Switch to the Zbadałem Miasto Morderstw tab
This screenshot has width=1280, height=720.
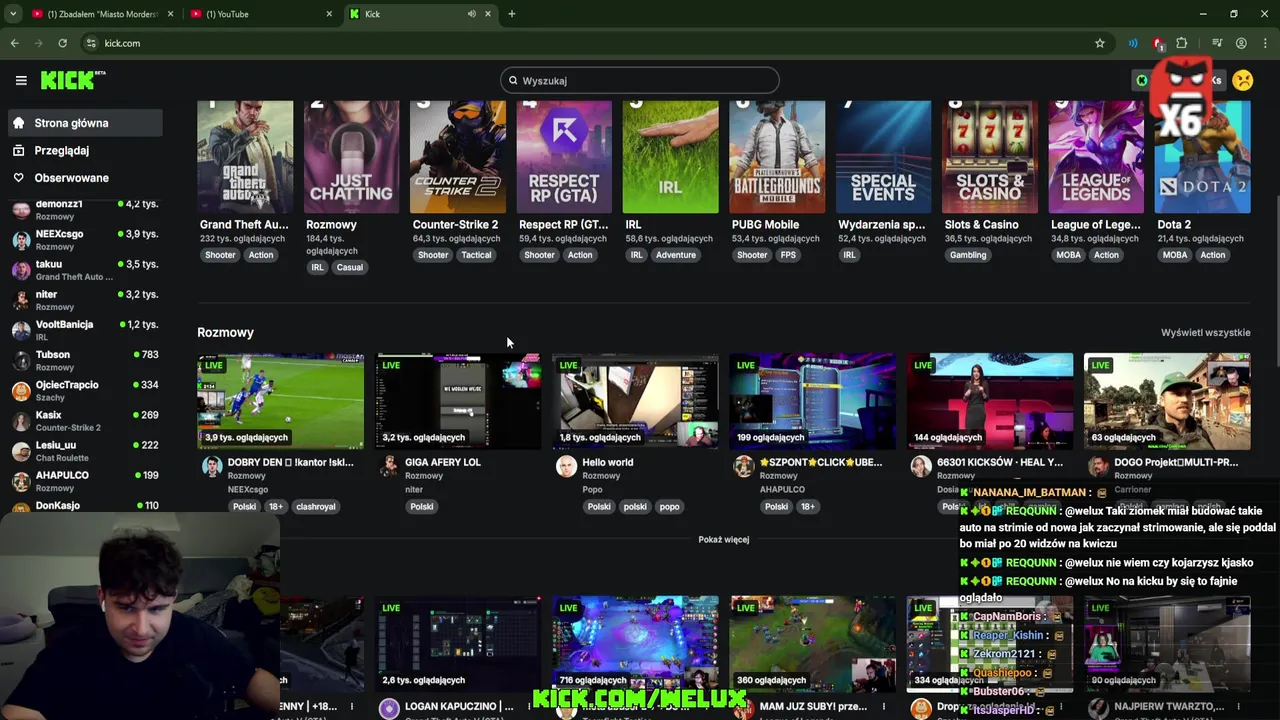pos(101,14)
